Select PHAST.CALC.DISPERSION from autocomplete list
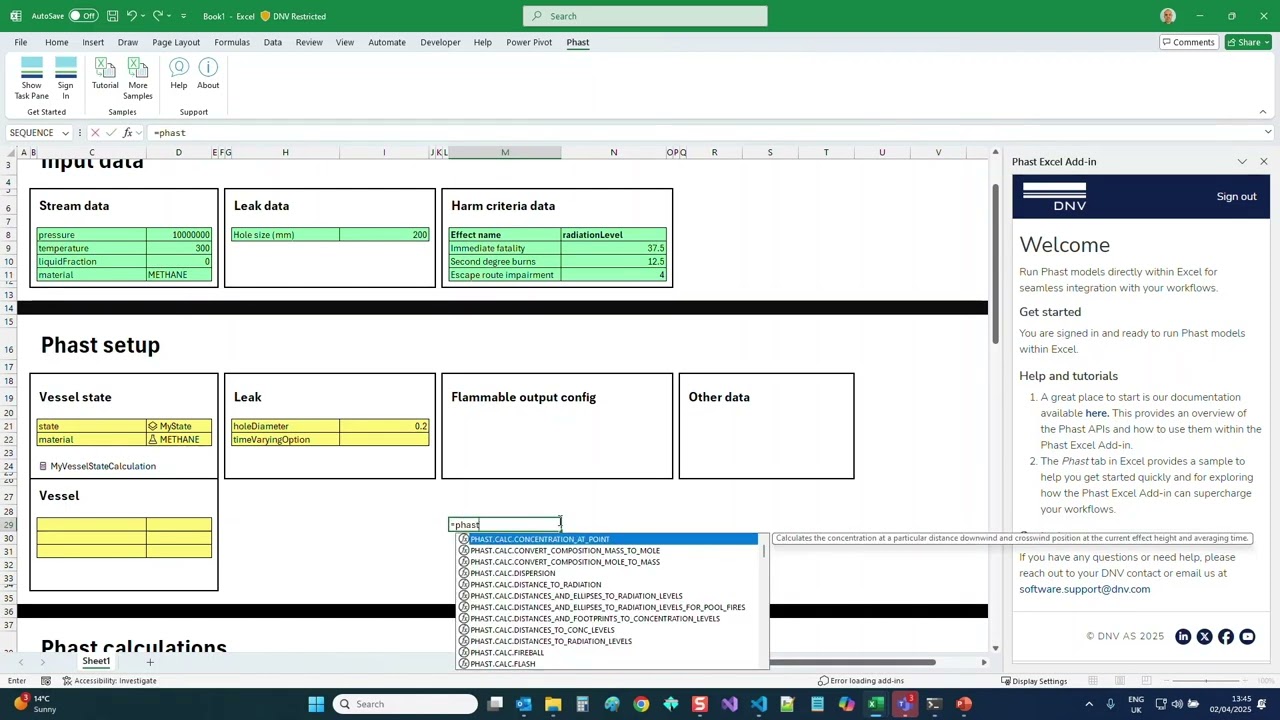Viewport: 1280px width, 720px height. (x=608, y=574)
